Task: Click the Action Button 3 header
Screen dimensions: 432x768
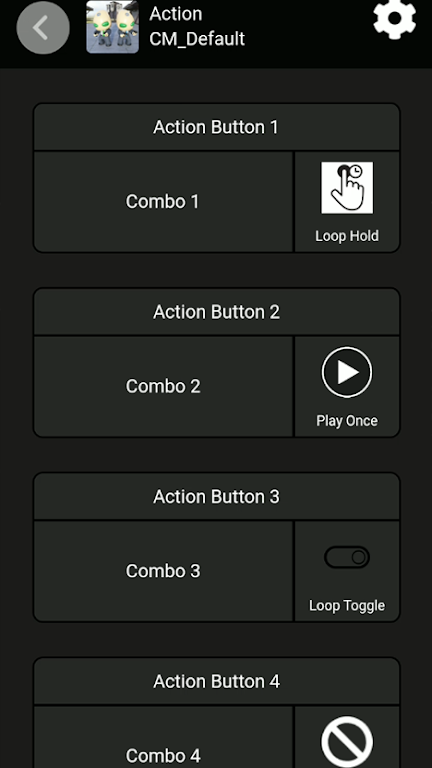Action: coord(216,497)
